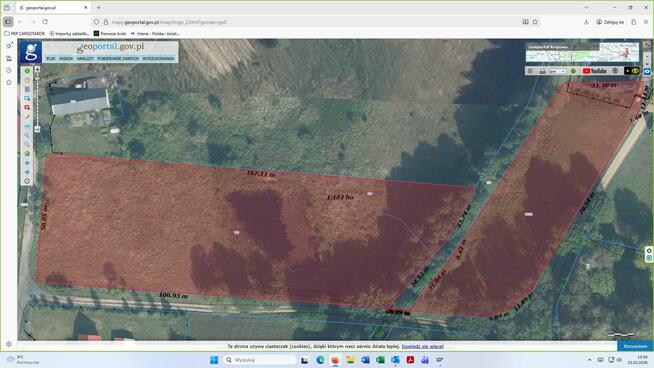Click the Windows taskbar search box
Viewport: 654px width, 368px height.
pyautogui.click(x=259, y=360)
